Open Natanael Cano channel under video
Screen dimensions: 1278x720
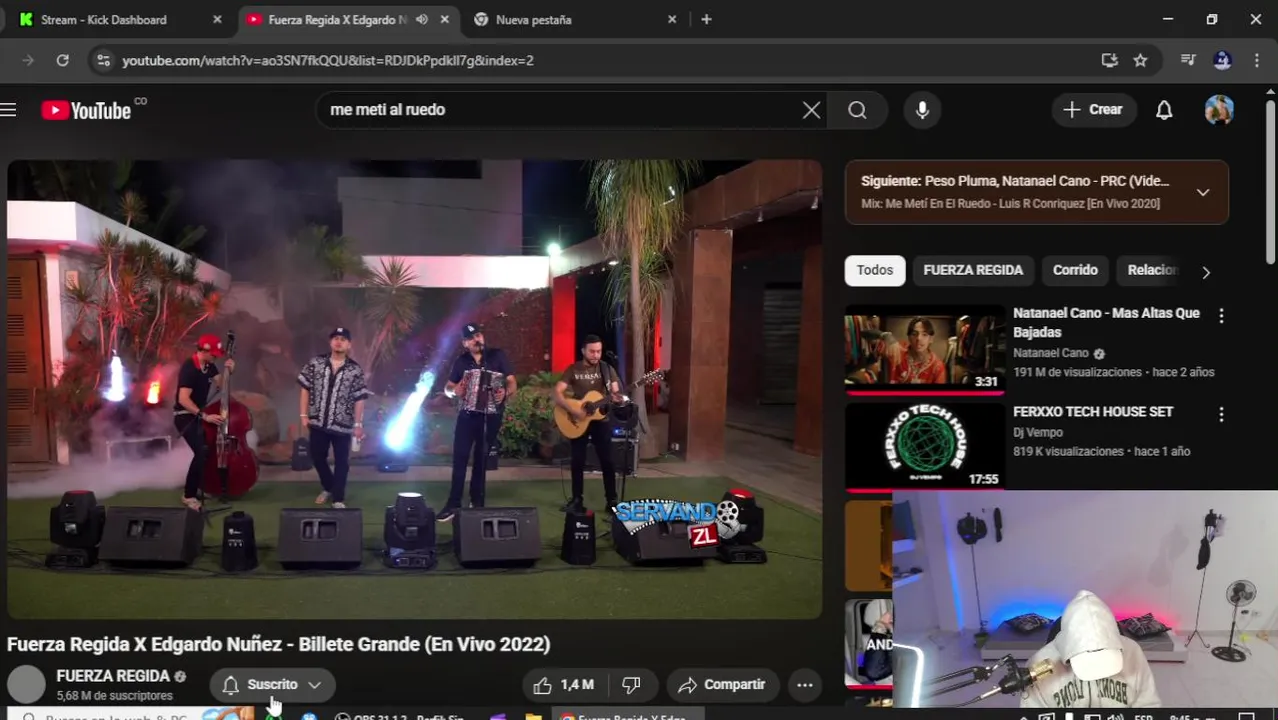[1050, 353]
